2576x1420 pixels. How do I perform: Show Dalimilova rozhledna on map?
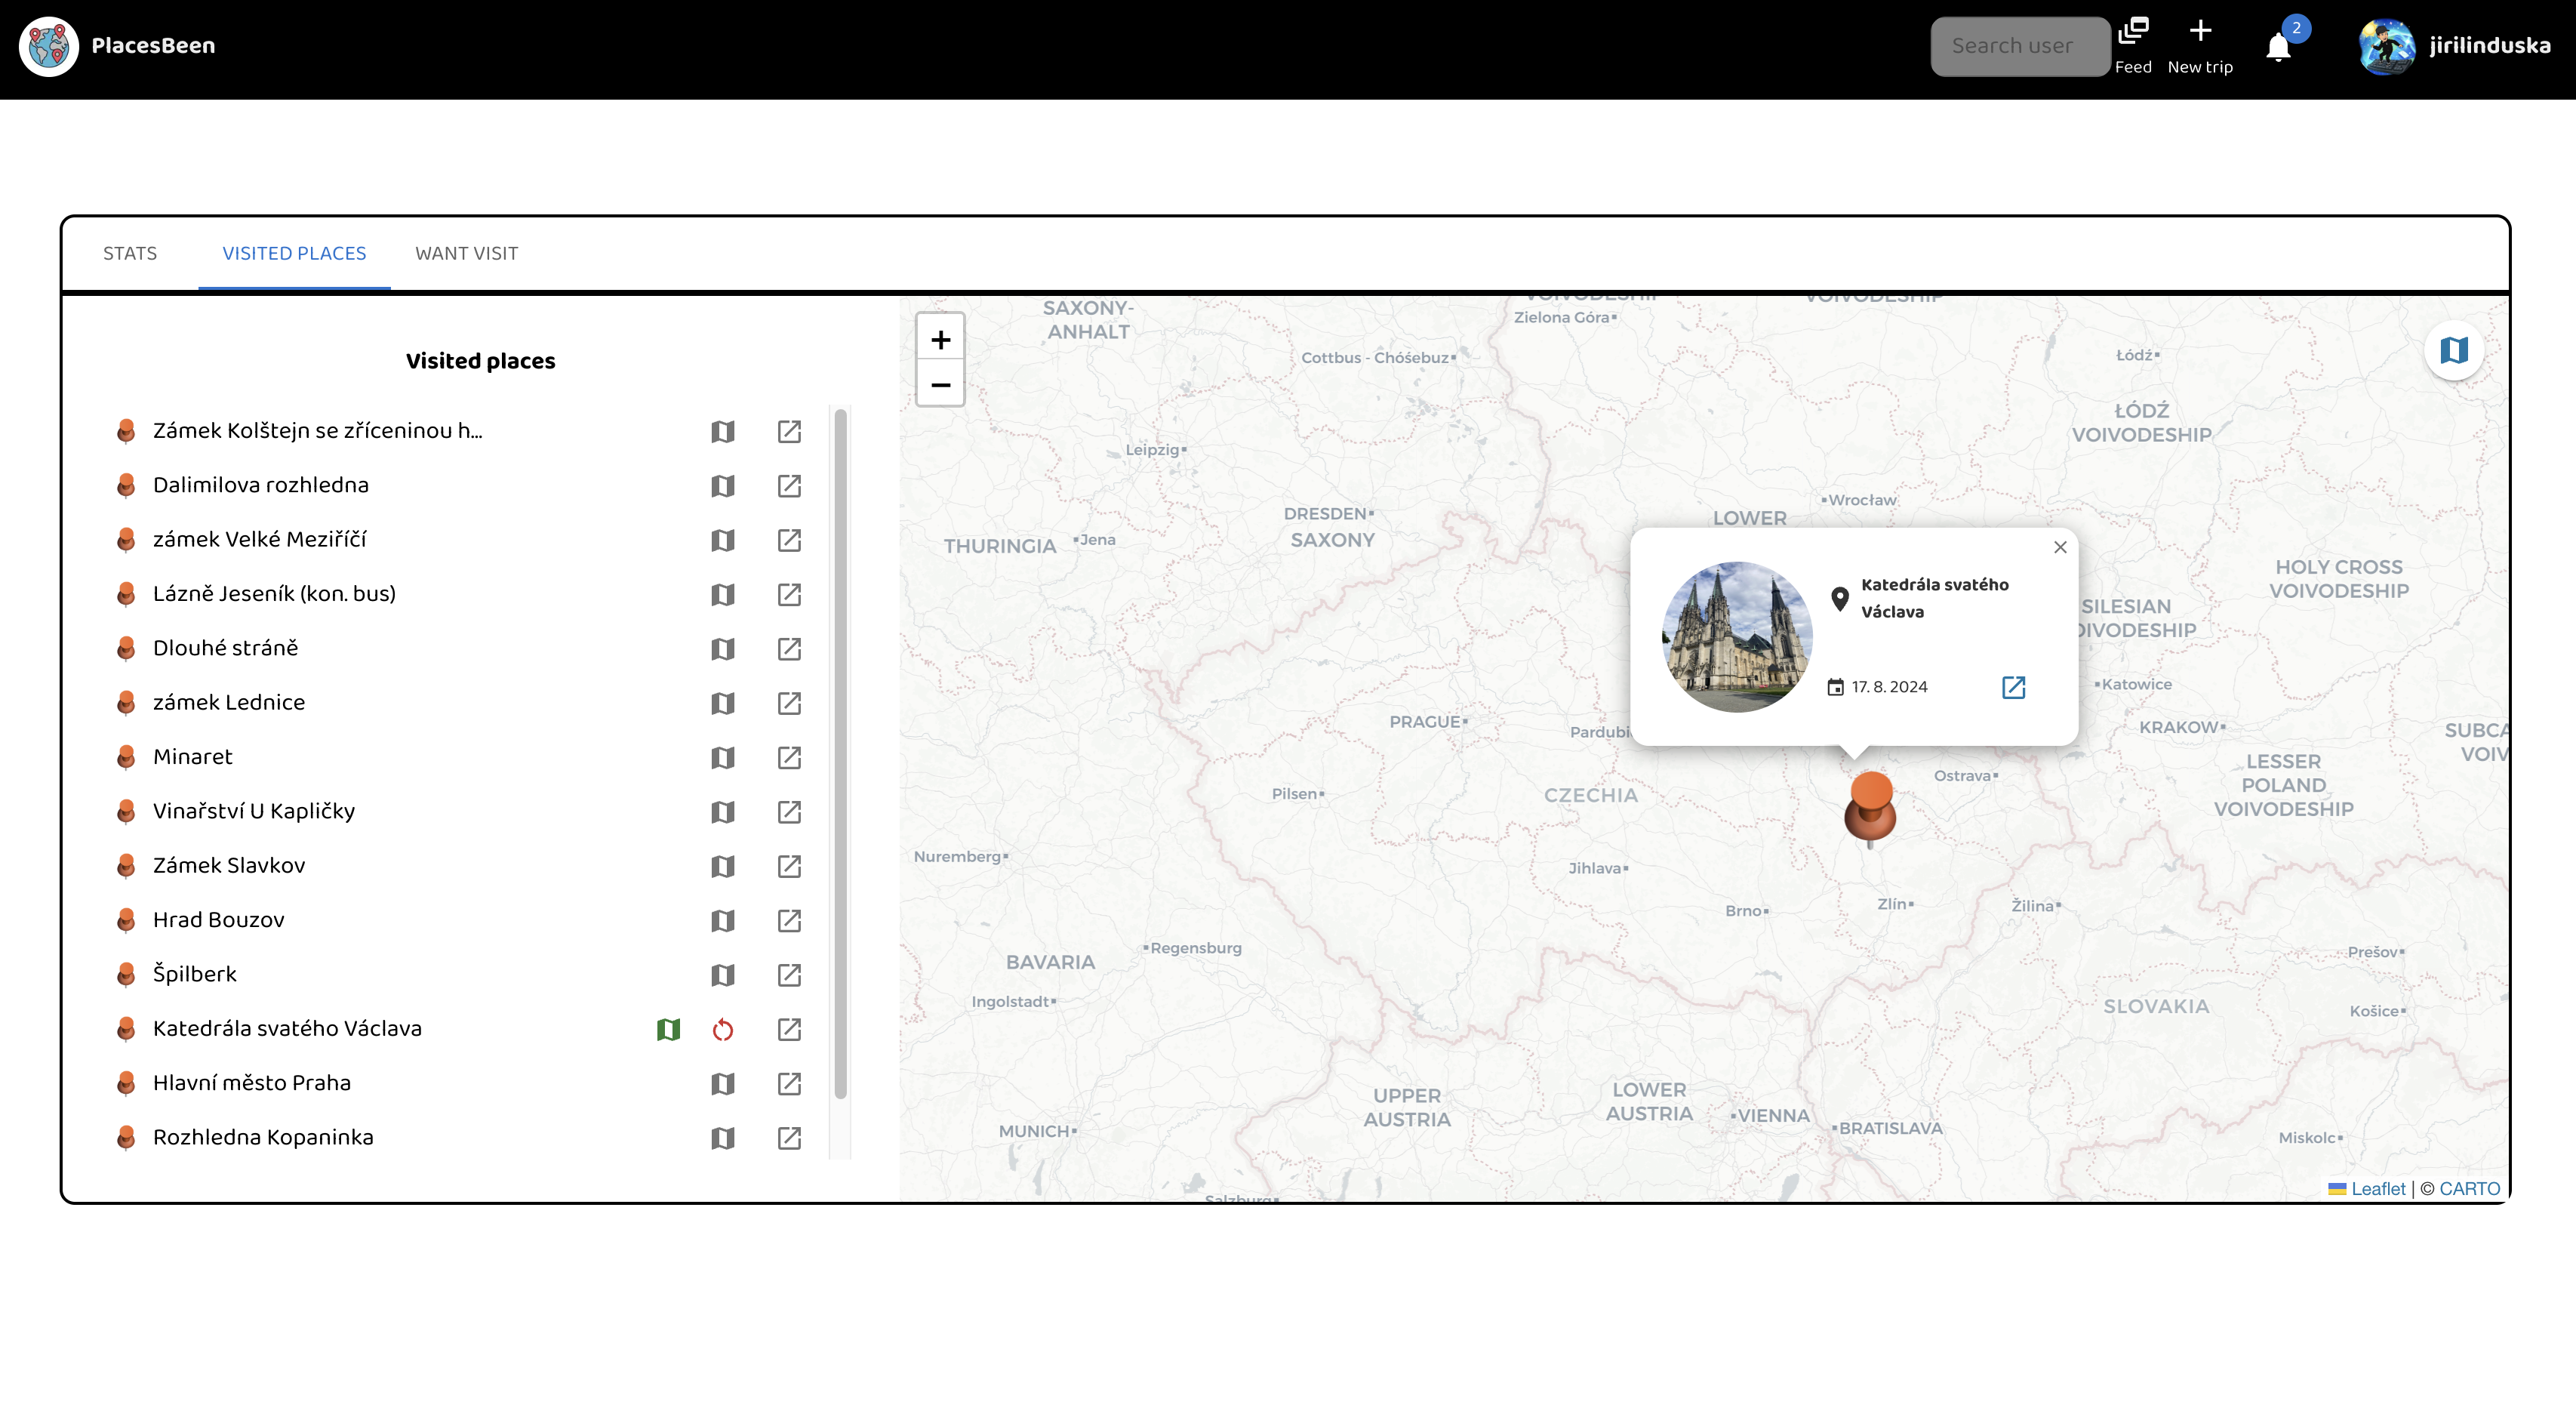722,486
